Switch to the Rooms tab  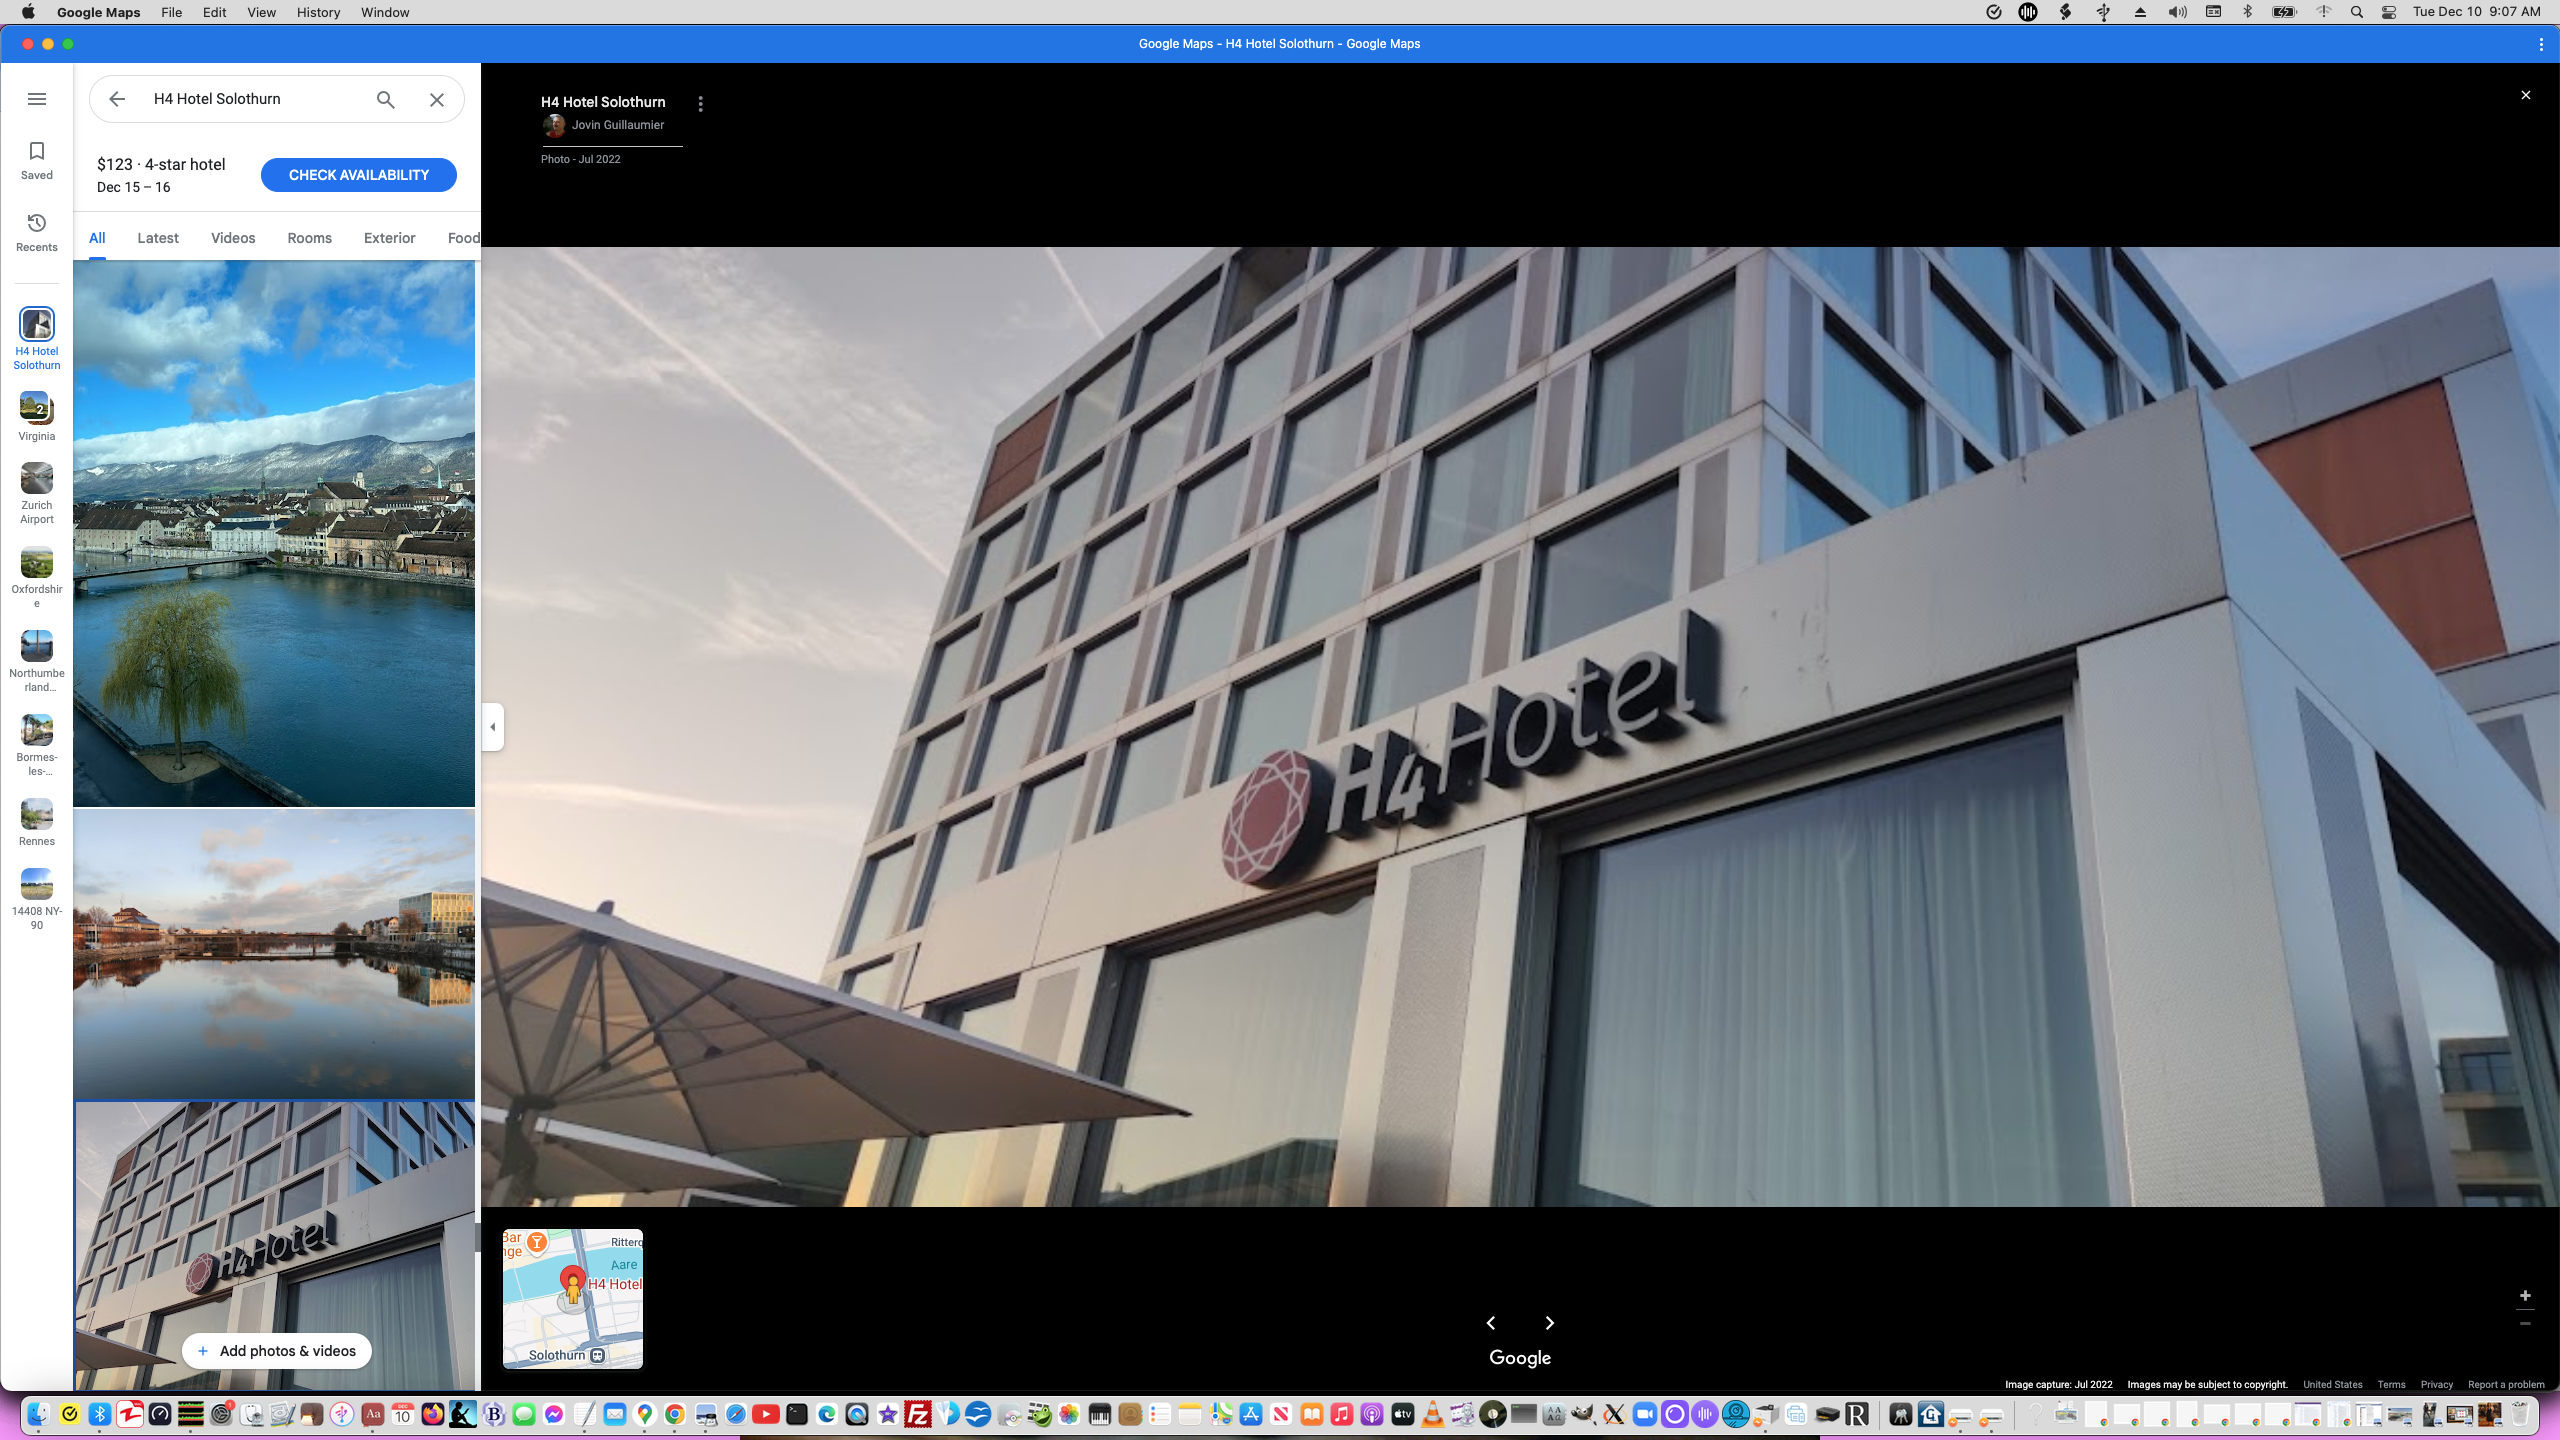pyautogui.click(x=309, y=238)
